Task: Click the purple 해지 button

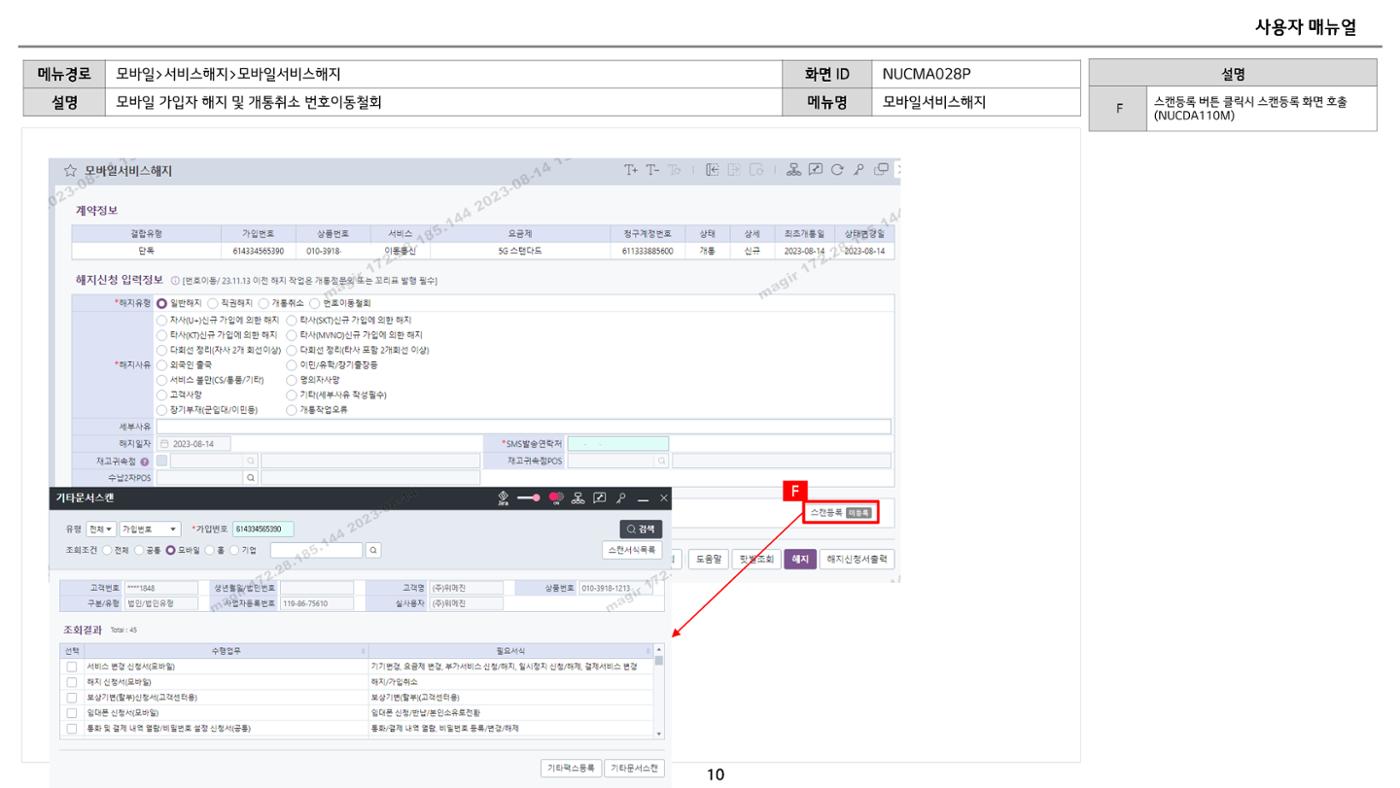Action: tap(800, 559)
